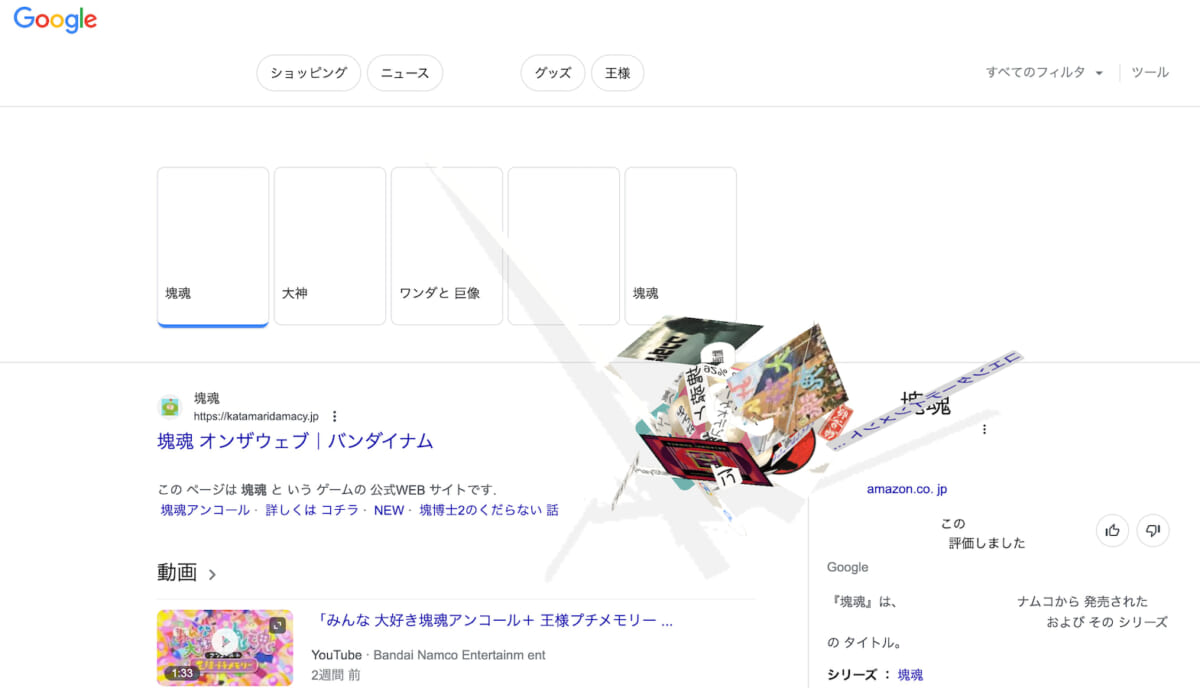
Task: Open the ツール menu
Action: click(x=1150, y=73)
